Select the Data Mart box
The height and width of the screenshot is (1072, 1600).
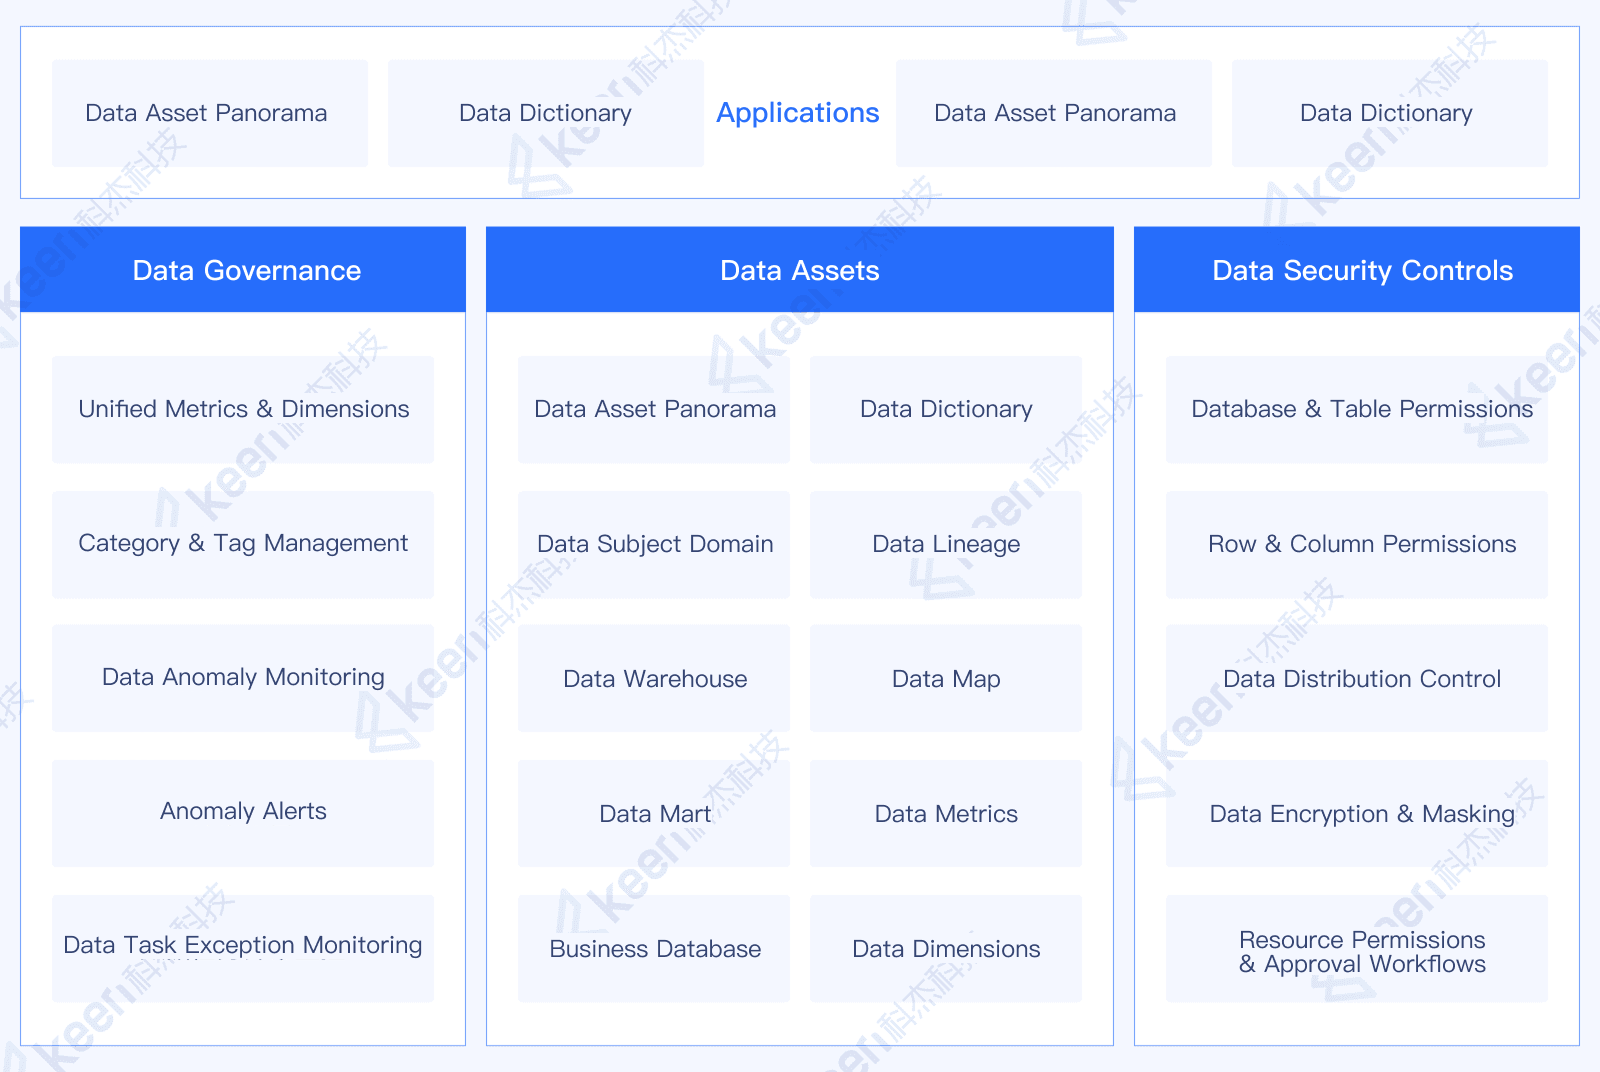[x=654, y=814]
